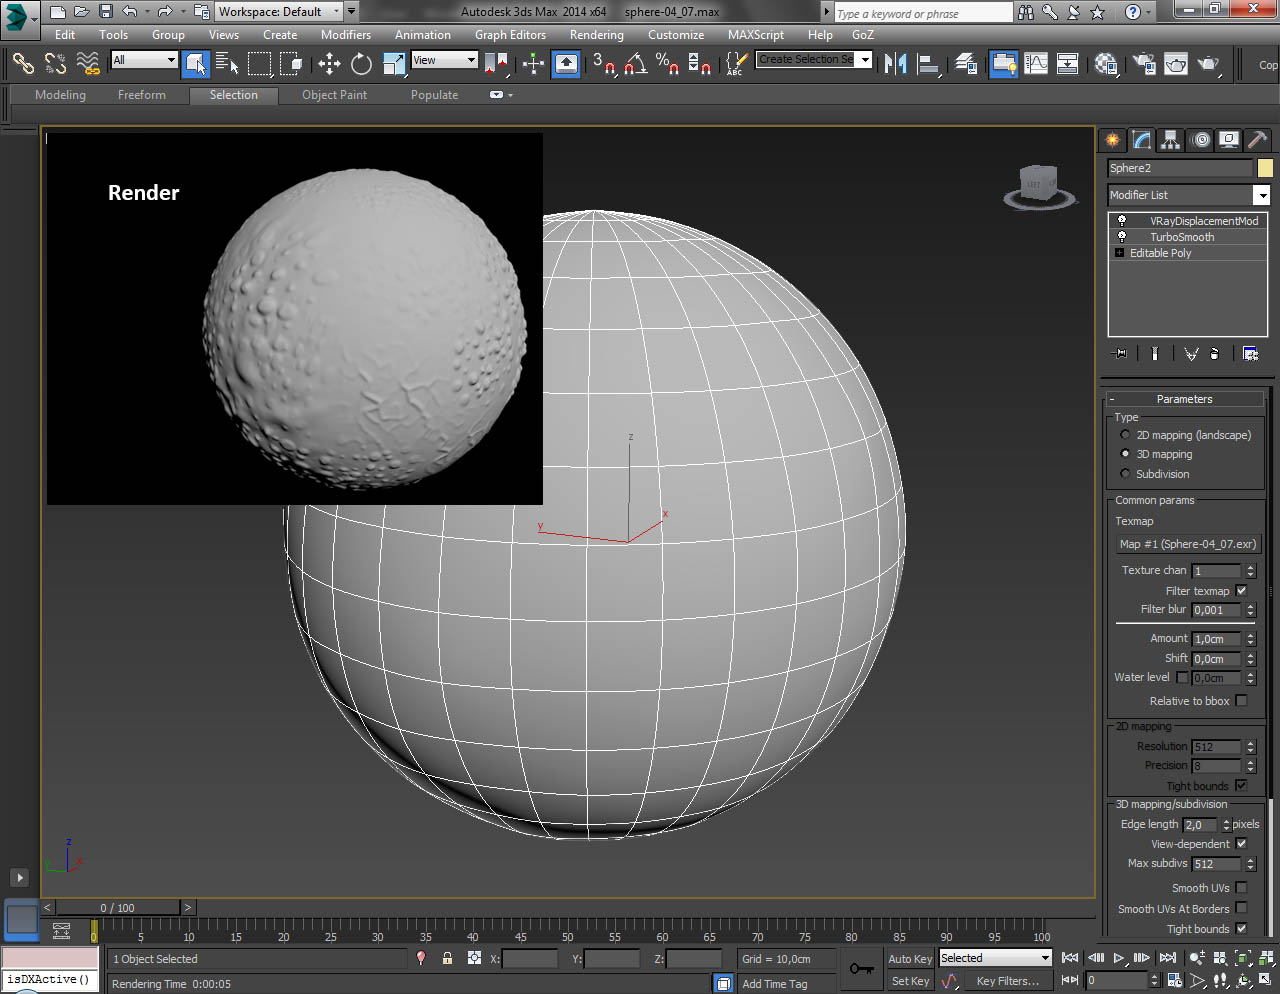The image size is (1280, 994).
Task: Click the Play Animation button
Action: click(x=1119, y=958)
